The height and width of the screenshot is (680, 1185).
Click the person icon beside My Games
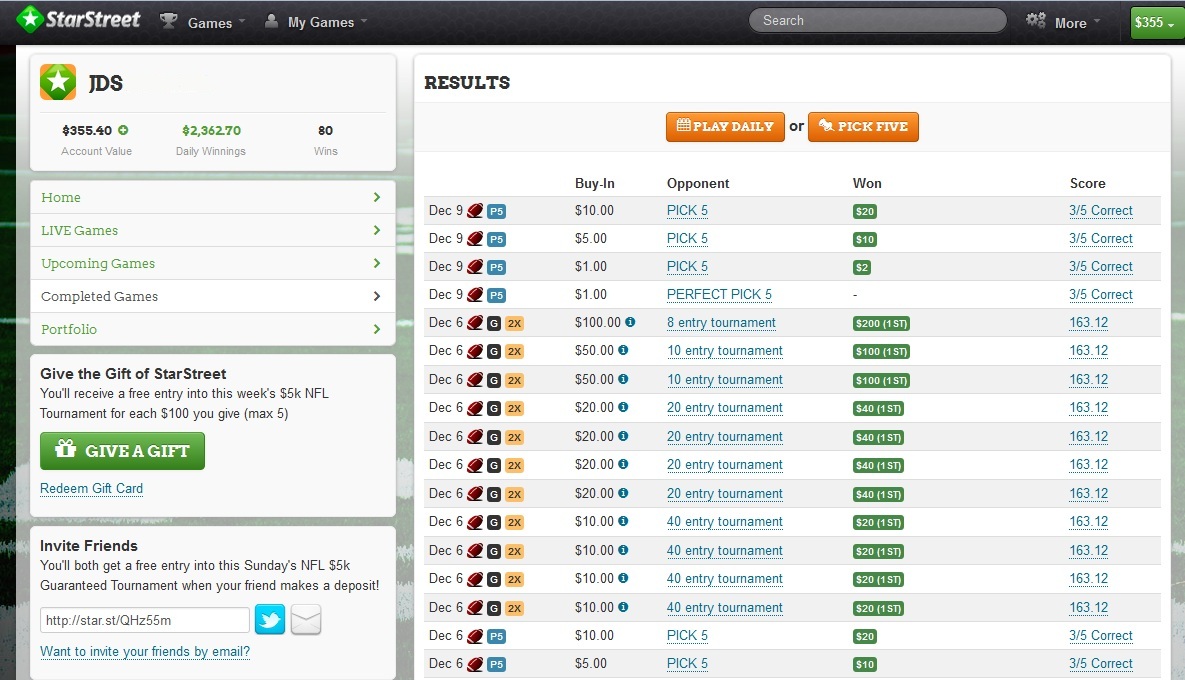coord(271,20)
